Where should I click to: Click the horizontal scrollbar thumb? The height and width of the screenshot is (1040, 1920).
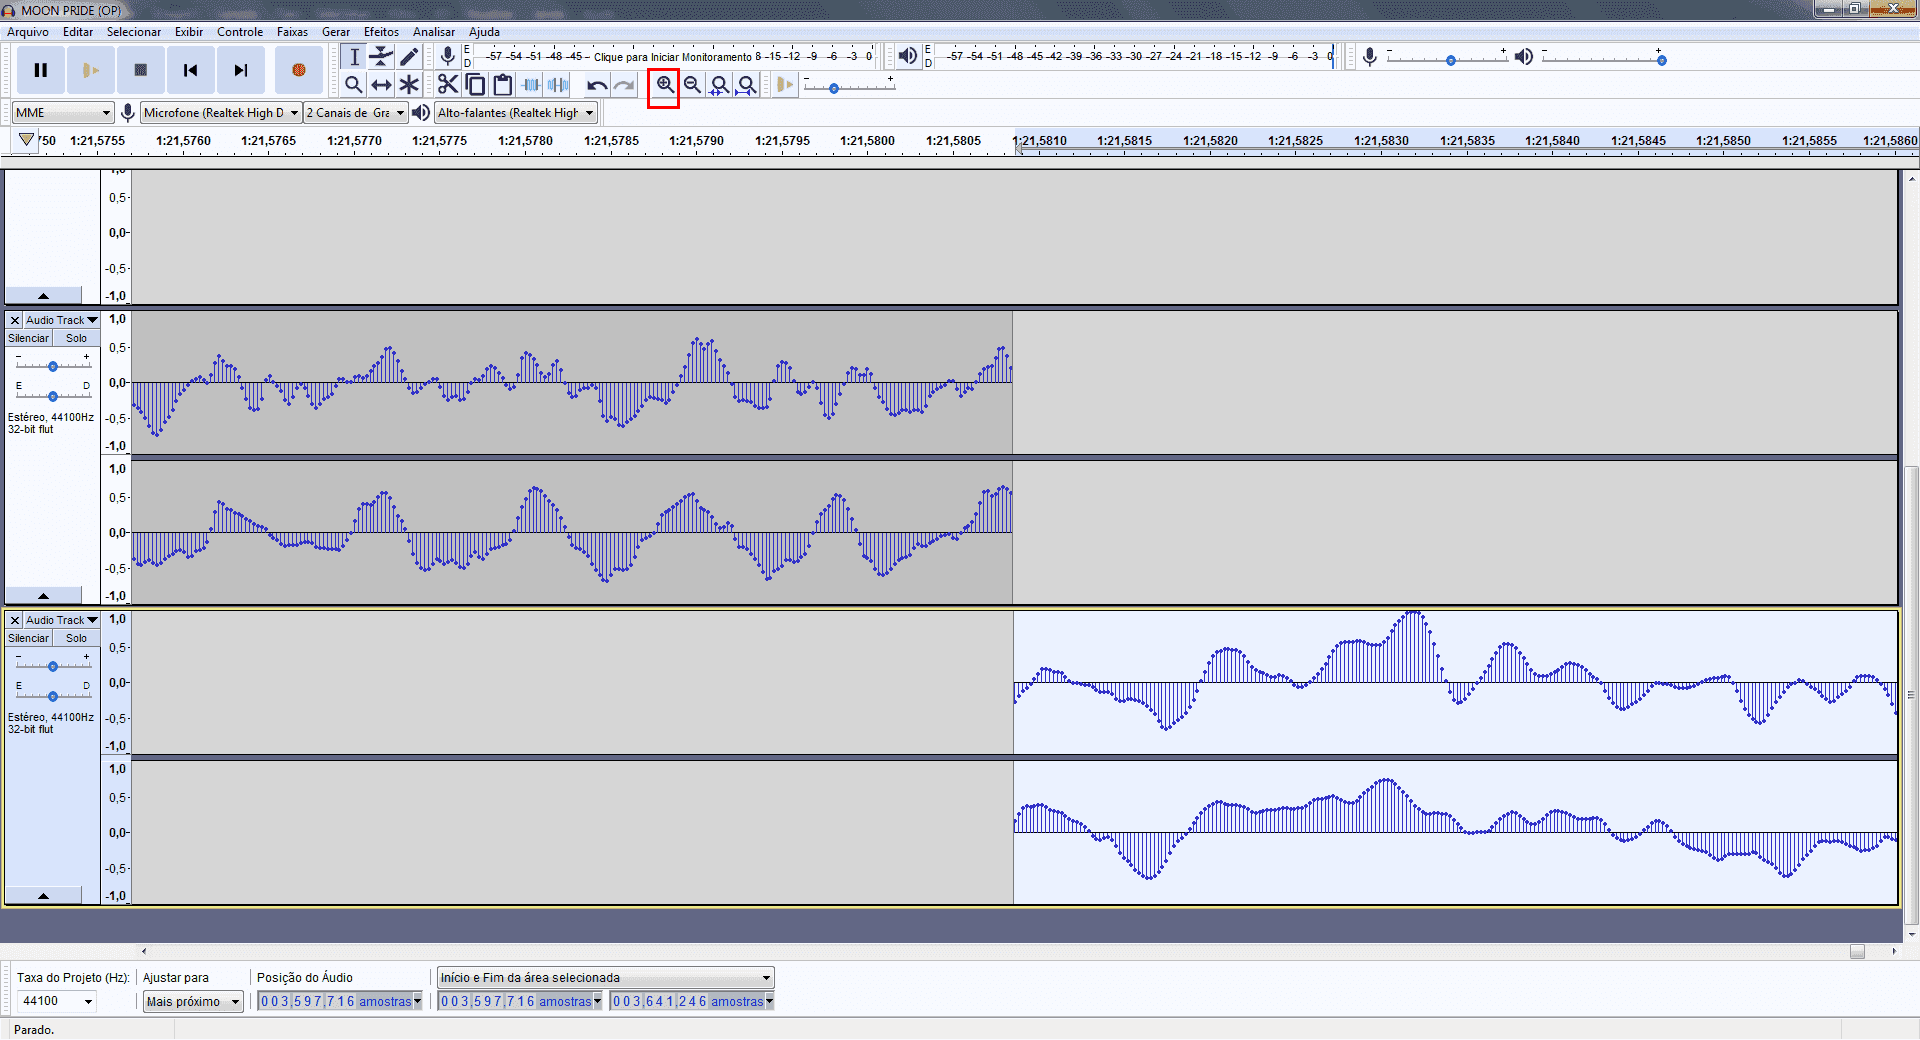pos(1857,952)
